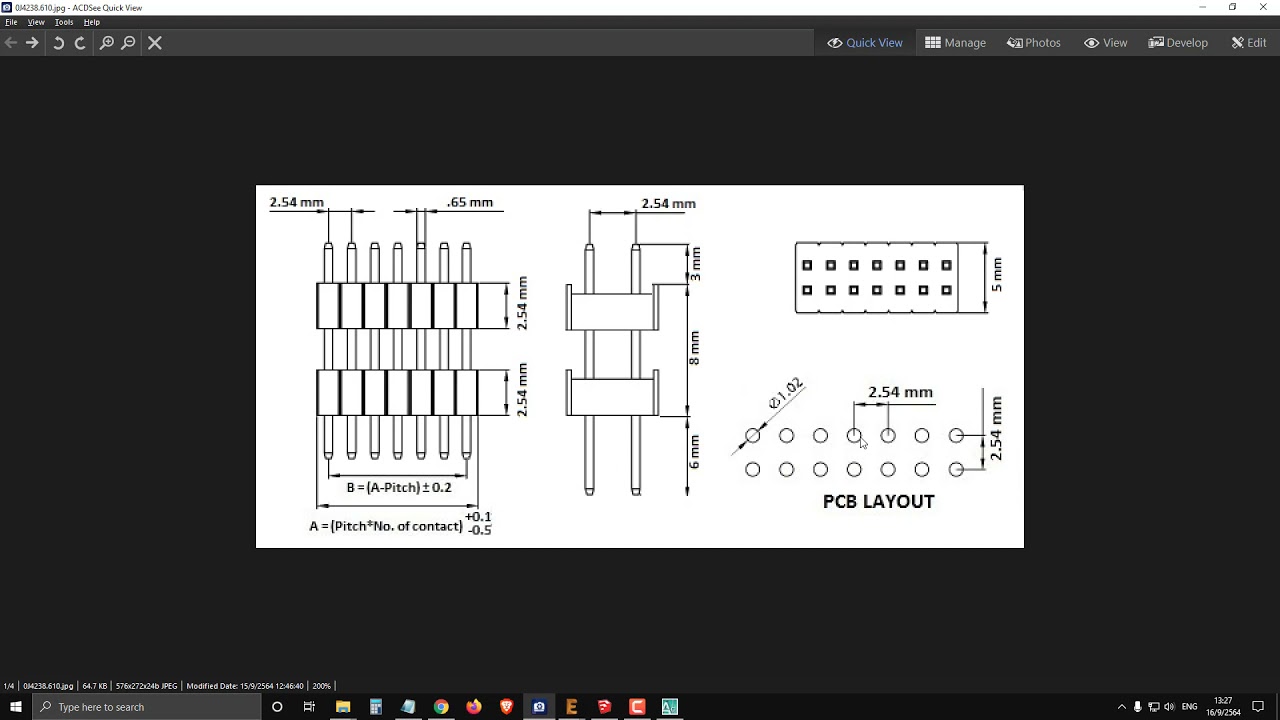Screen dimensions: 1280x720
Task: Change the ENG input language
Action: point(1190,707)
